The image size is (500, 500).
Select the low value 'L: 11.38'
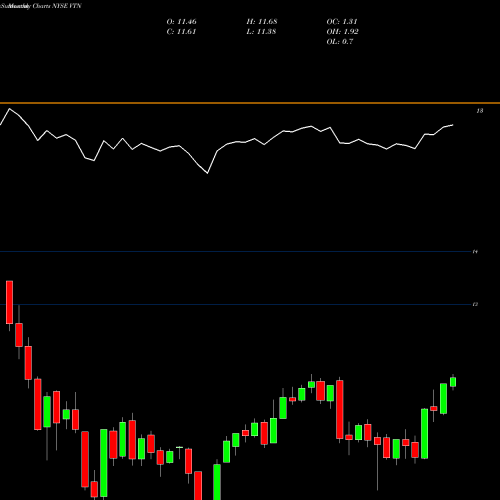261,32
